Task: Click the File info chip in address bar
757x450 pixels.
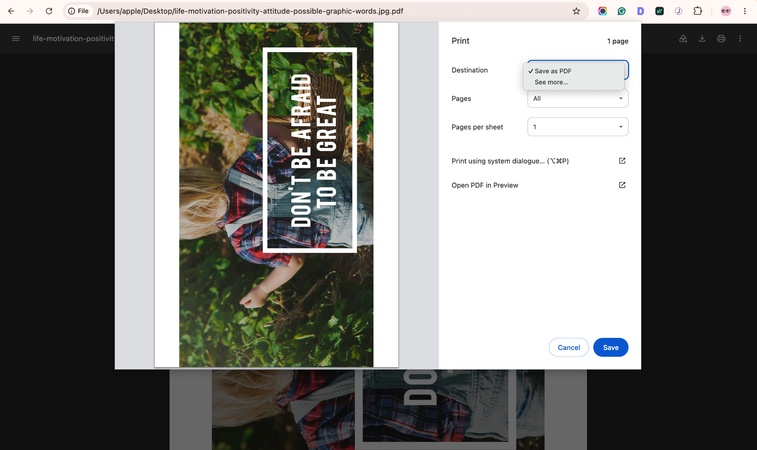Action: 78,11
